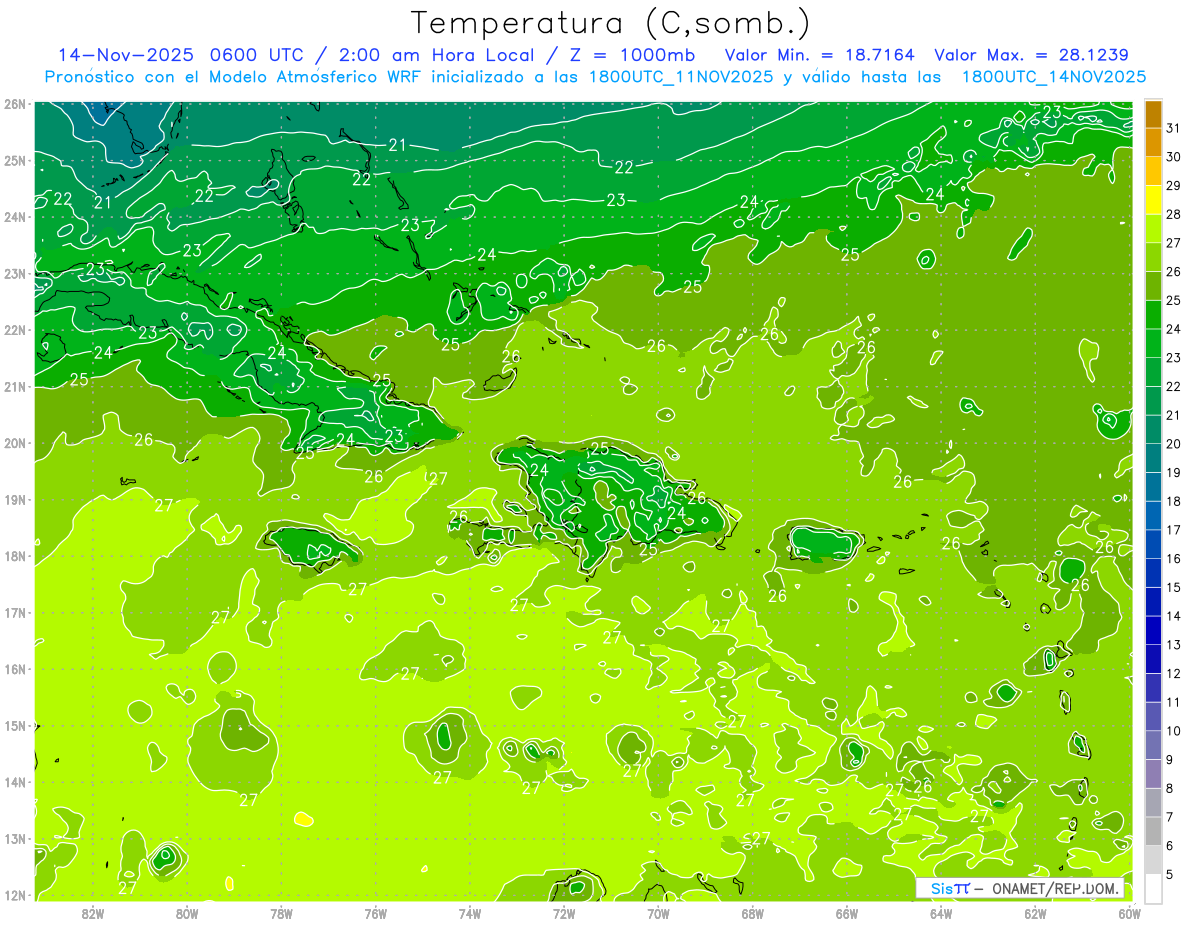Click the 74W longitude axis label
The image size is (1200, 927).
469,913
